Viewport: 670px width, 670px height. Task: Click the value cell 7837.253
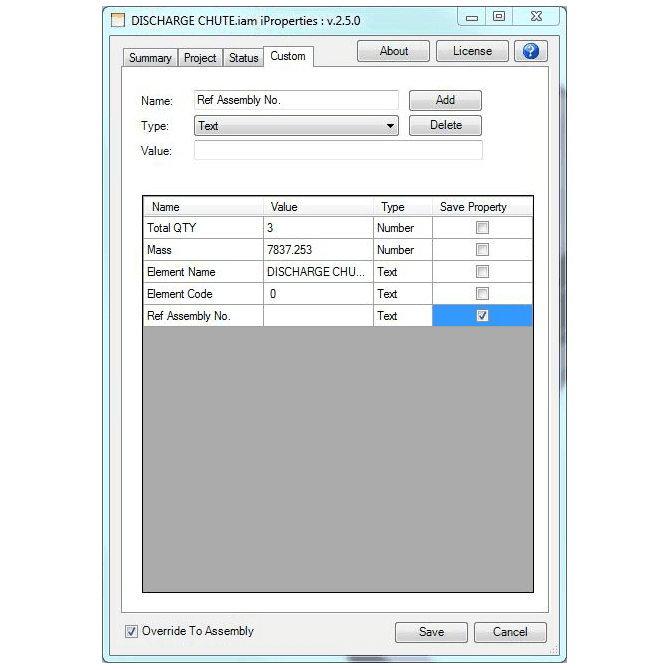318,250
